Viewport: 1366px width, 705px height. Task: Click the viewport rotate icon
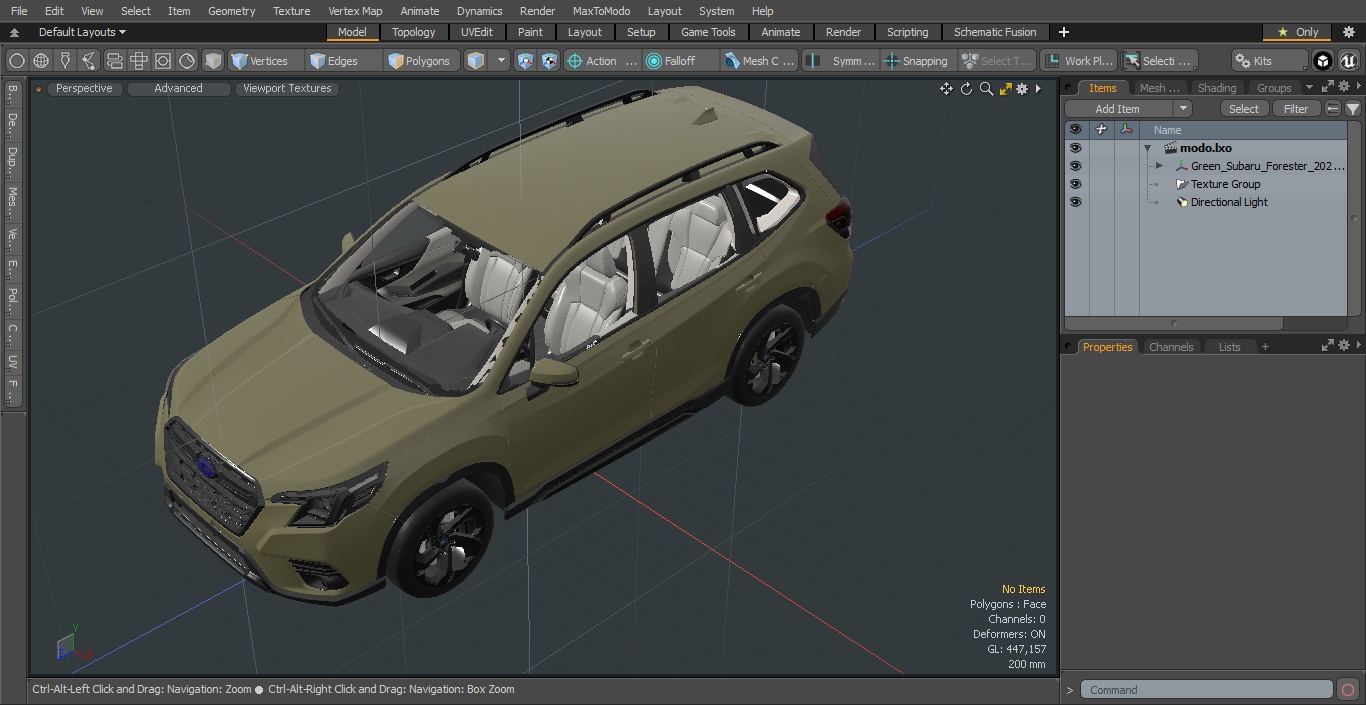coord(966,89)
